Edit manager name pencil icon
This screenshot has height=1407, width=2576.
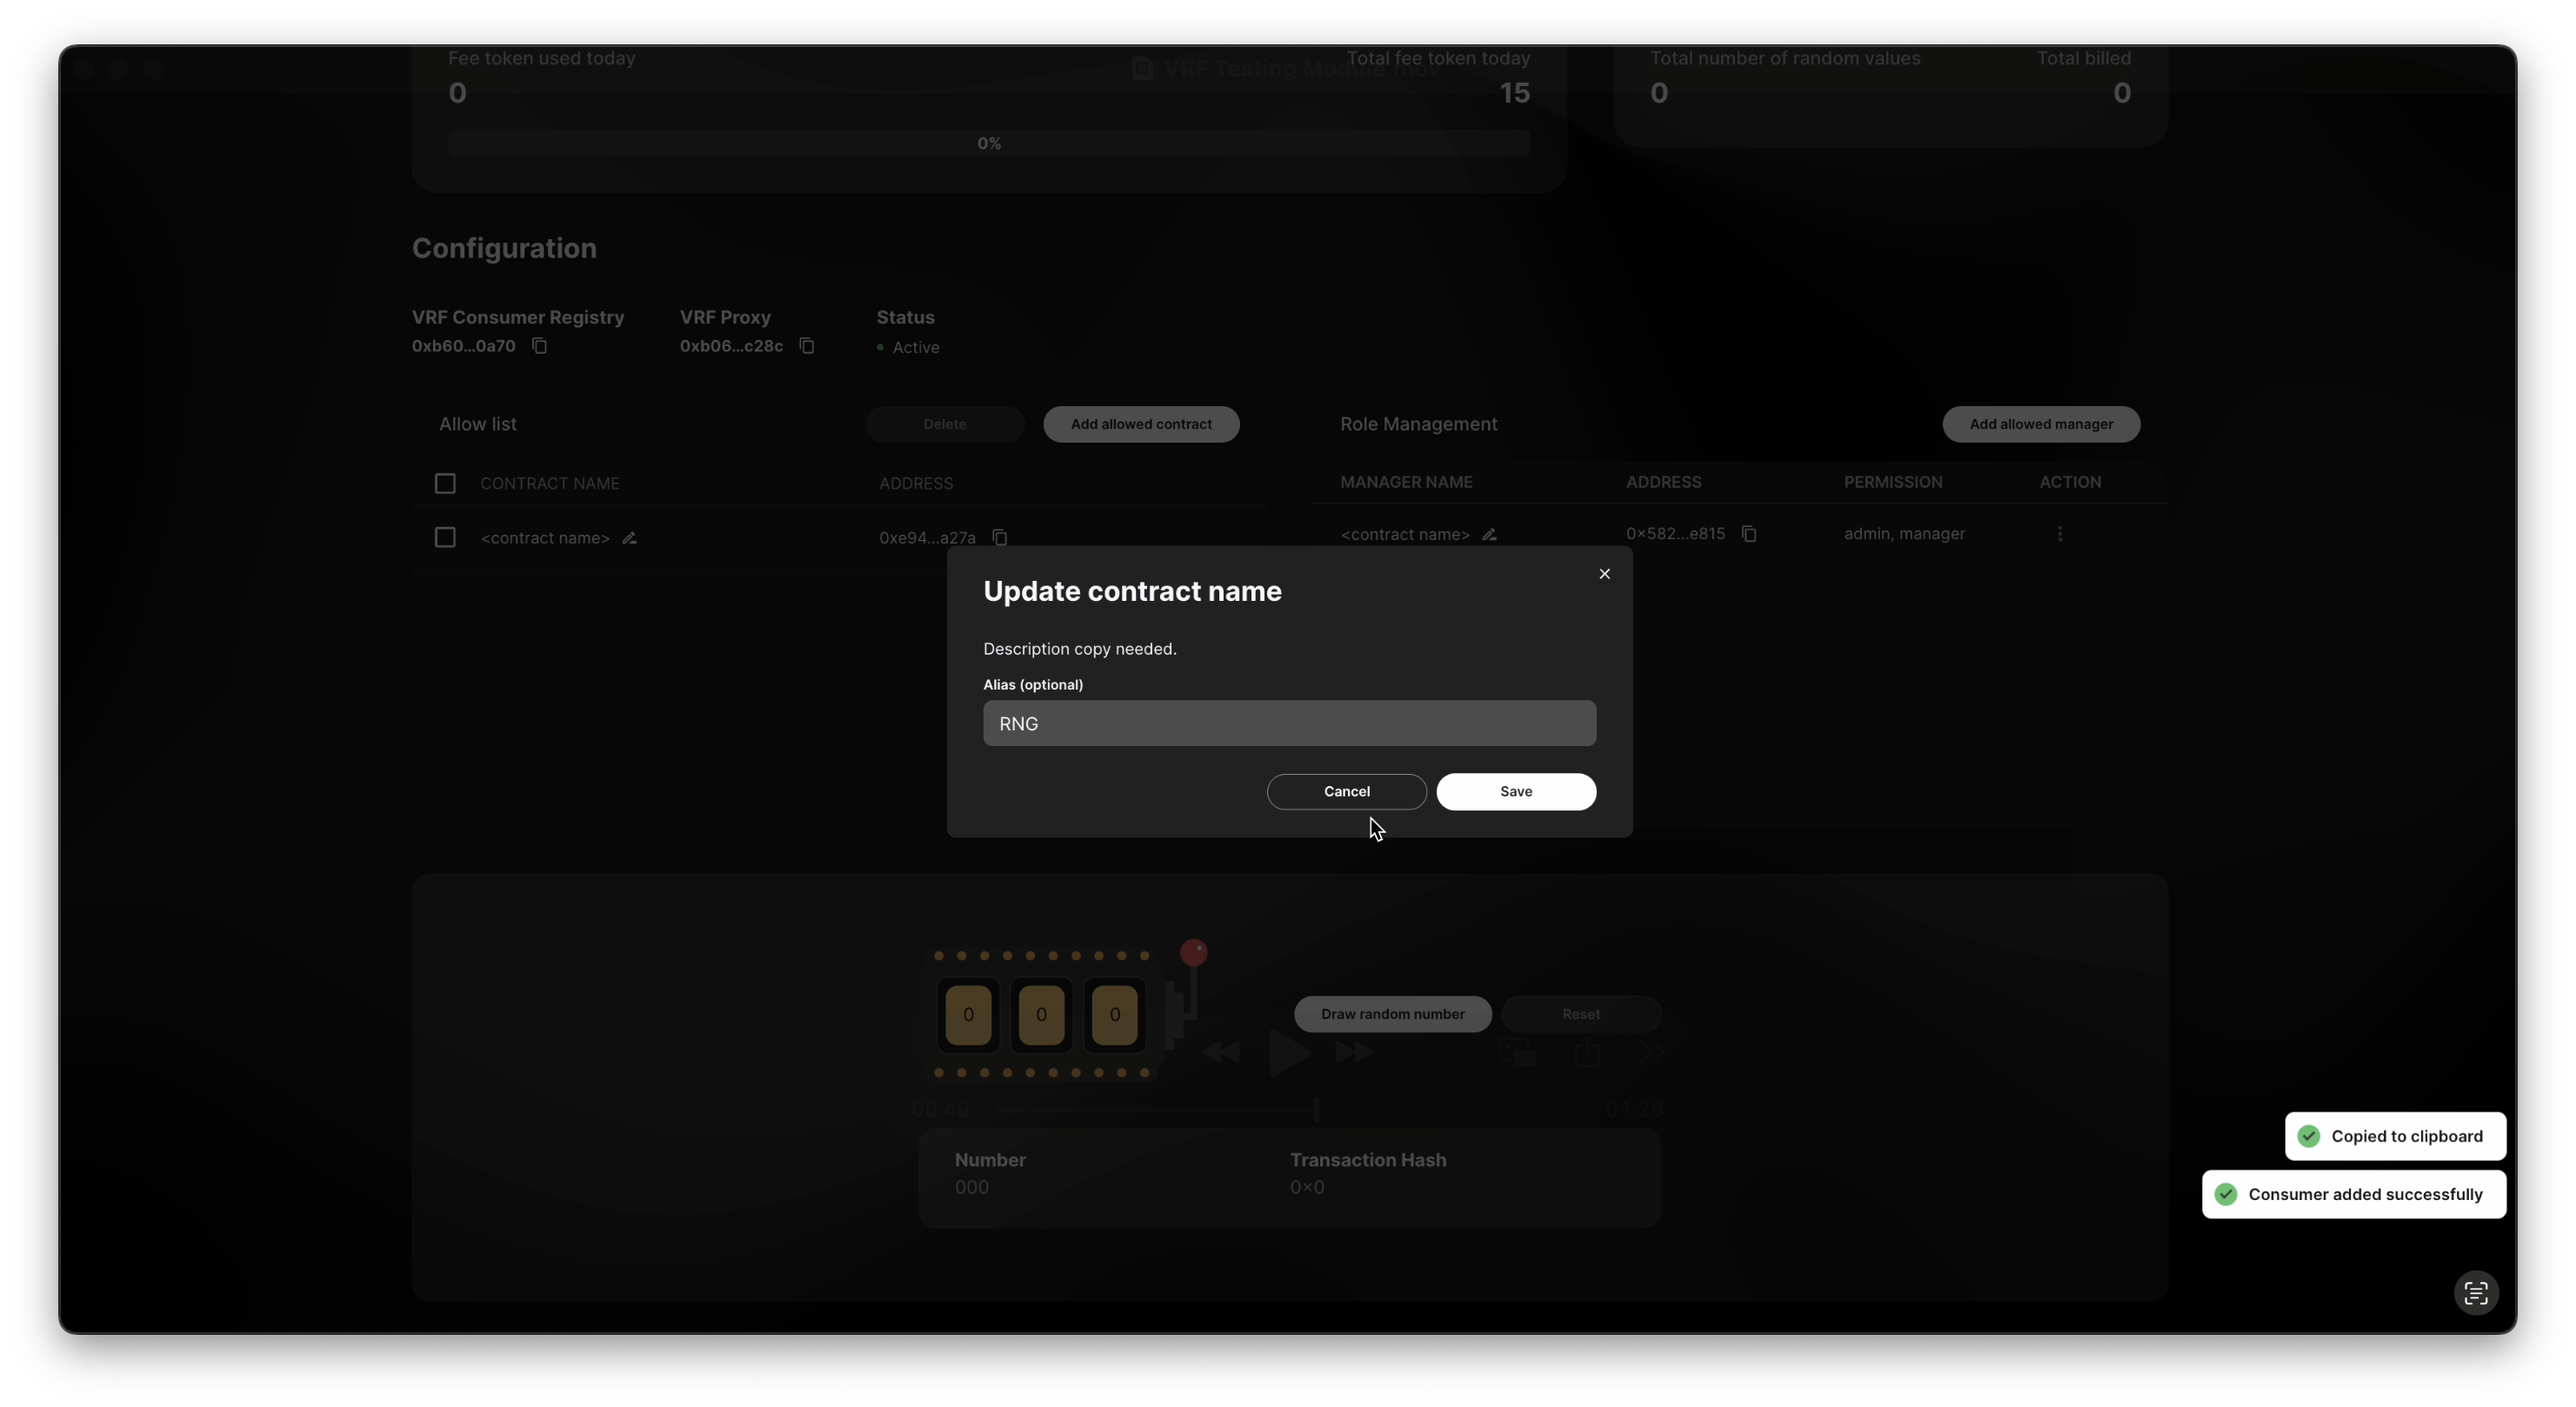pos(1489,534)
